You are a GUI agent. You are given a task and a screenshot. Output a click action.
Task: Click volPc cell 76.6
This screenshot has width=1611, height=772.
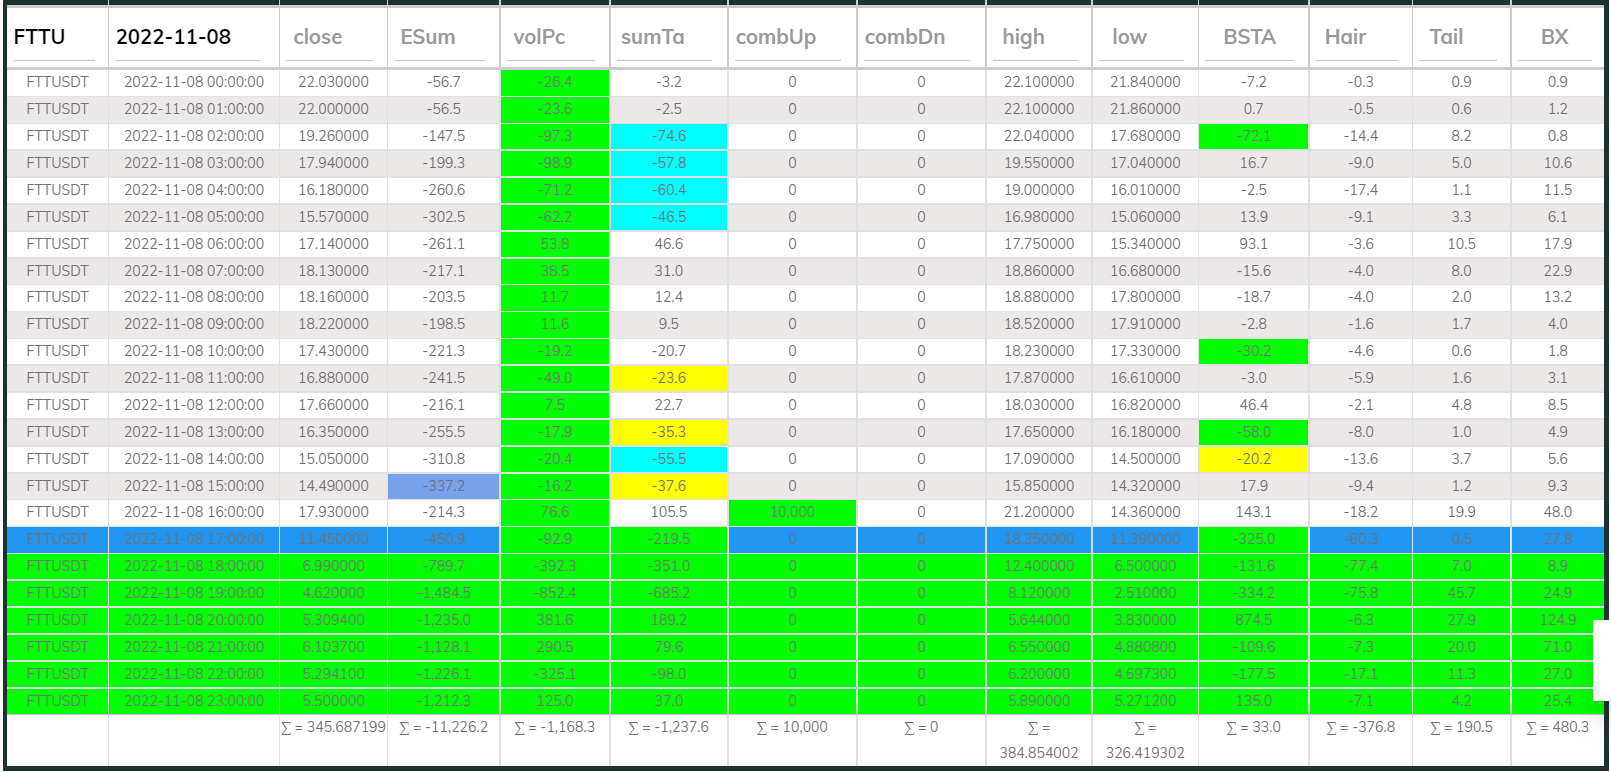click(555, 512)
